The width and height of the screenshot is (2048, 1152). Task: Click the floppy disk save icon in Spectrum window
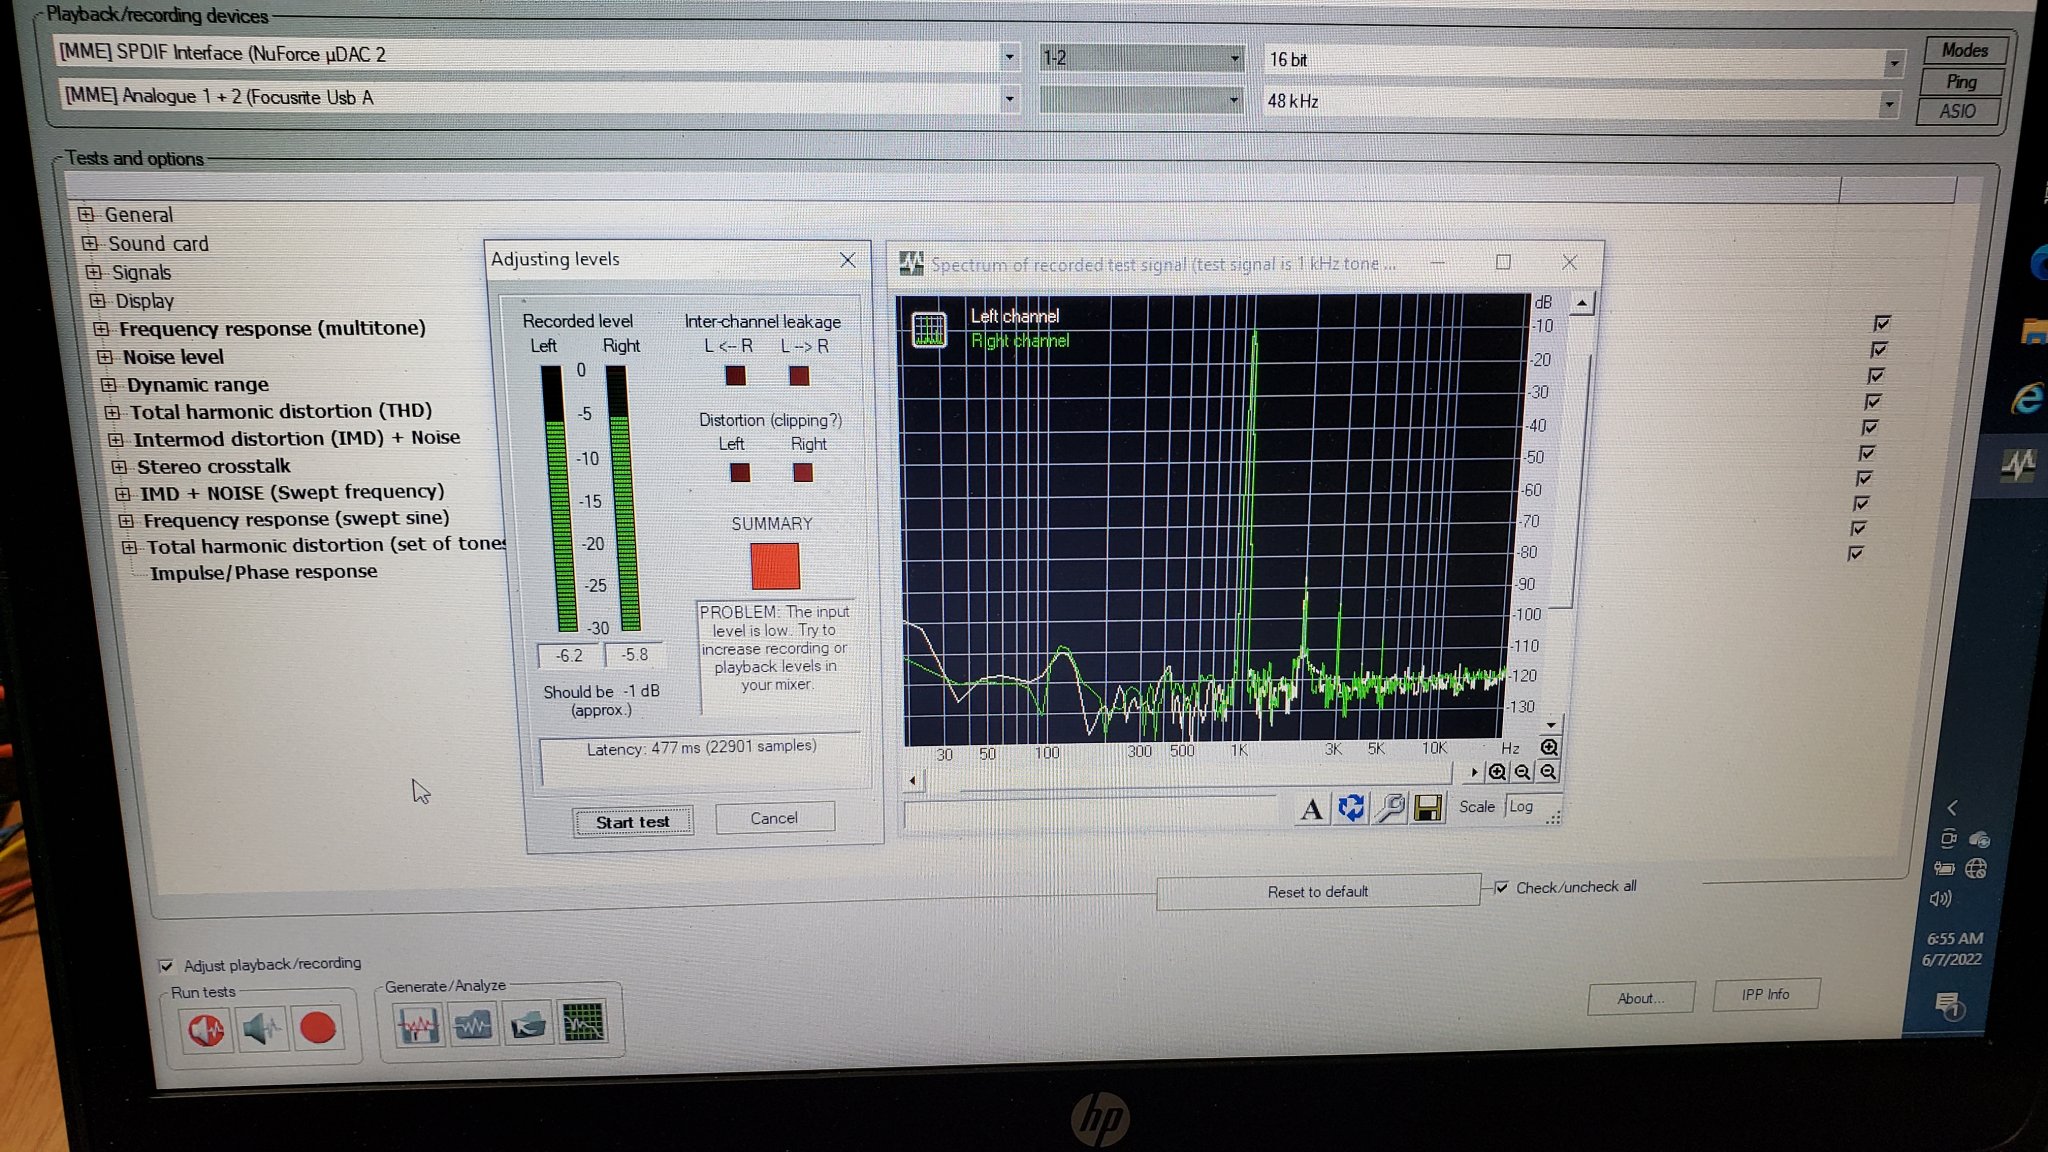point(1428,806)
